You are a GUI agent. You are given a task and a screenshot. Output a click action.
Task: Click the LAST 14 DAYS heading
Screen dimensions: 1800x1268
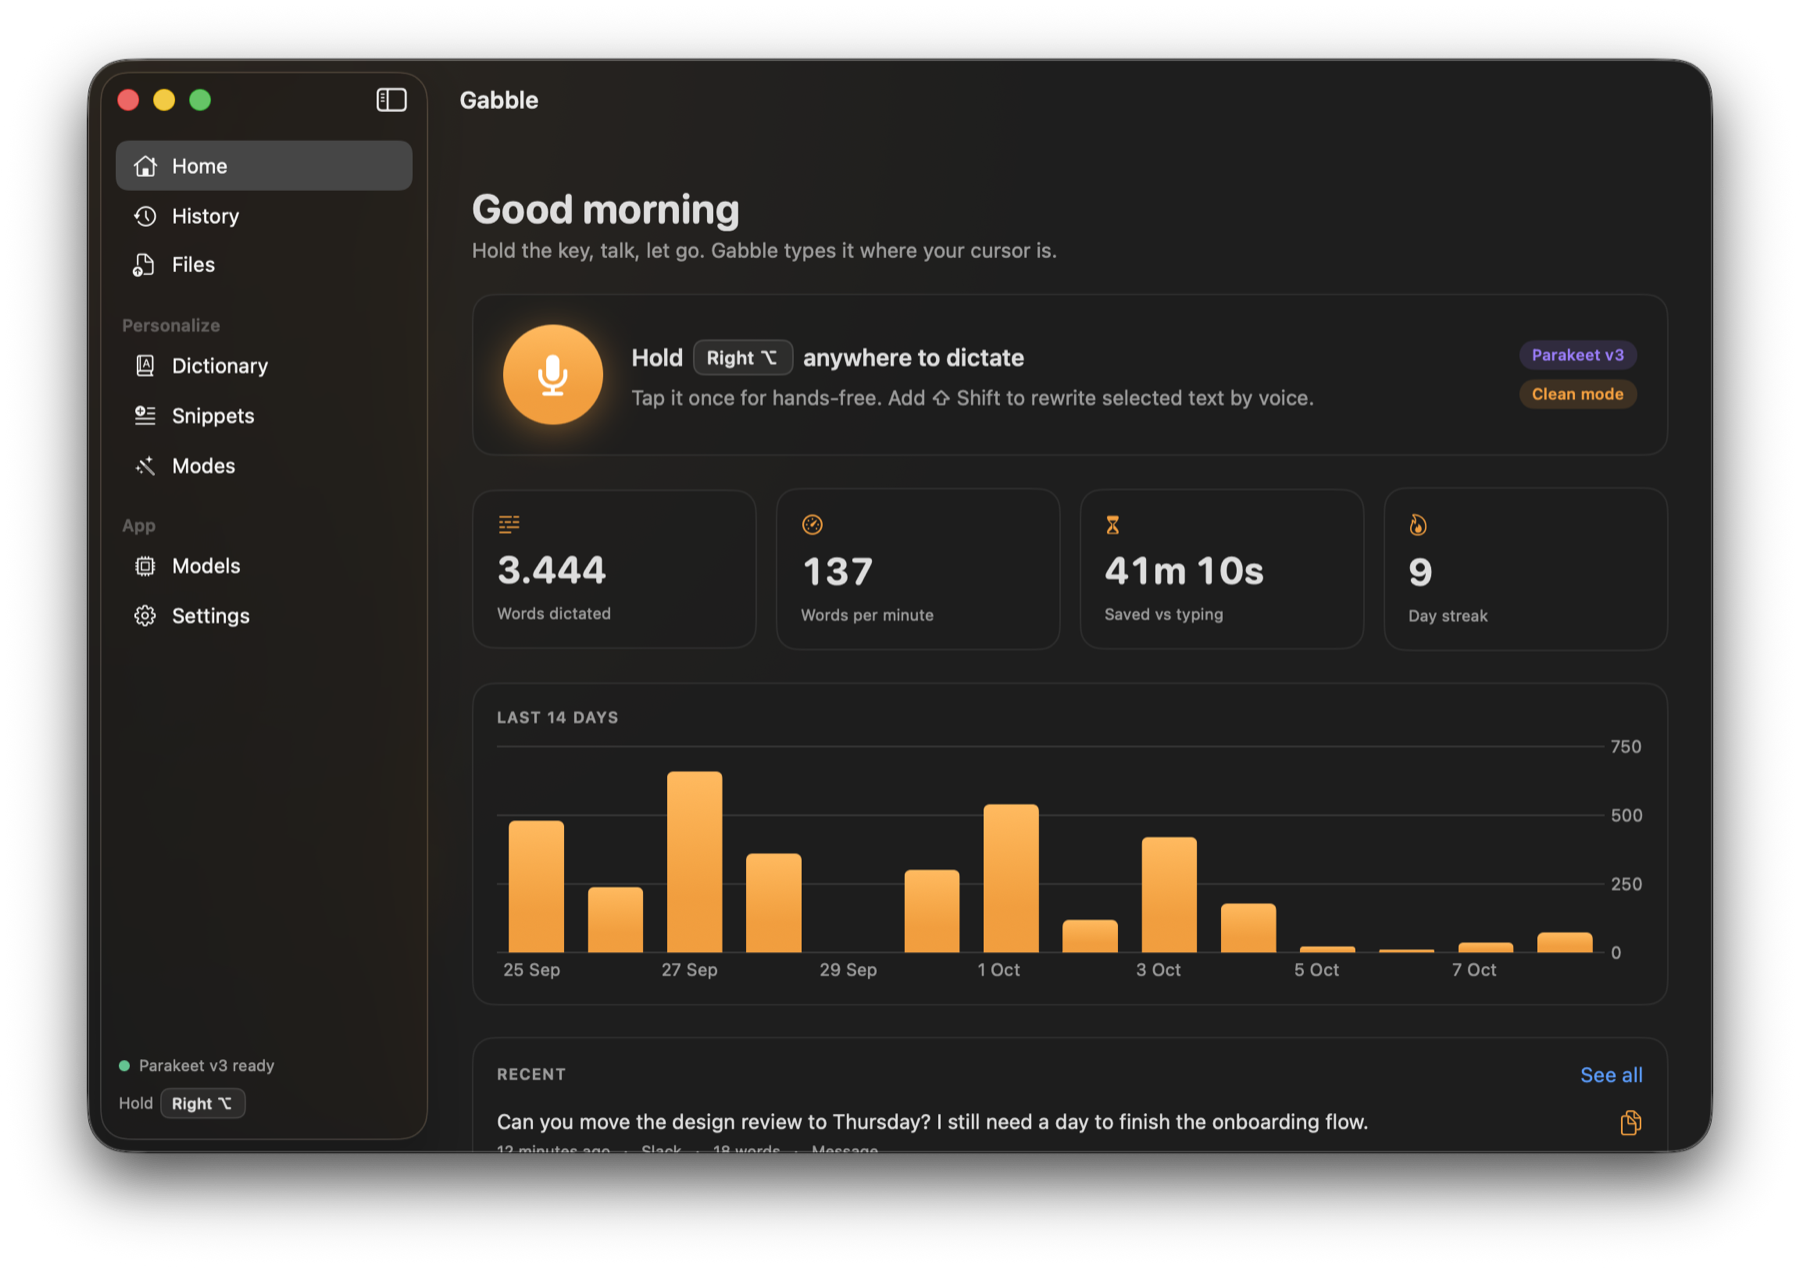[x=557, y=718]
